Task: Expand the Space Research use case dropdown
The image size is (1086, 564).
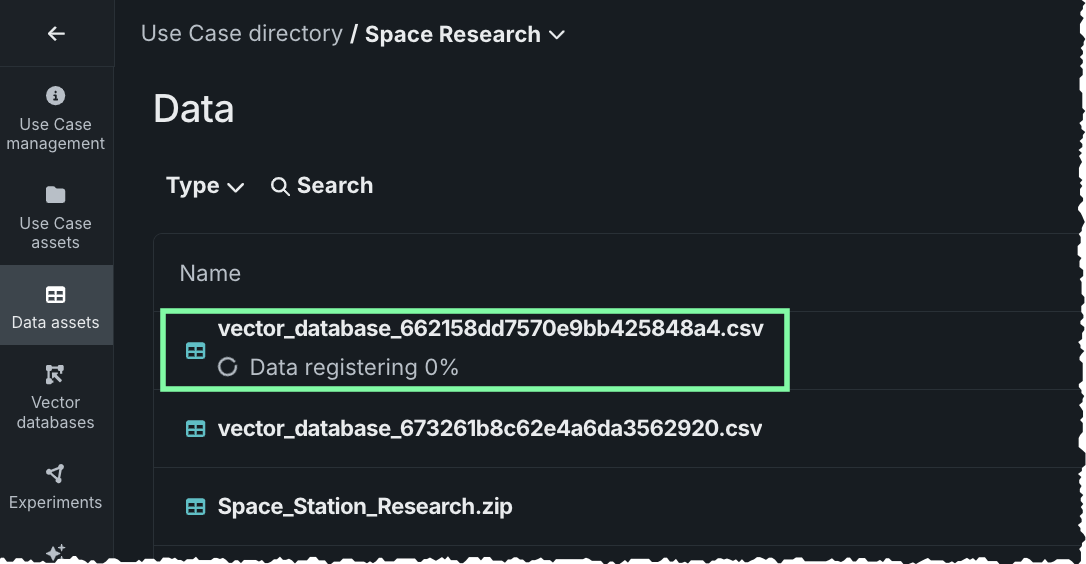Action: point(557,35)
